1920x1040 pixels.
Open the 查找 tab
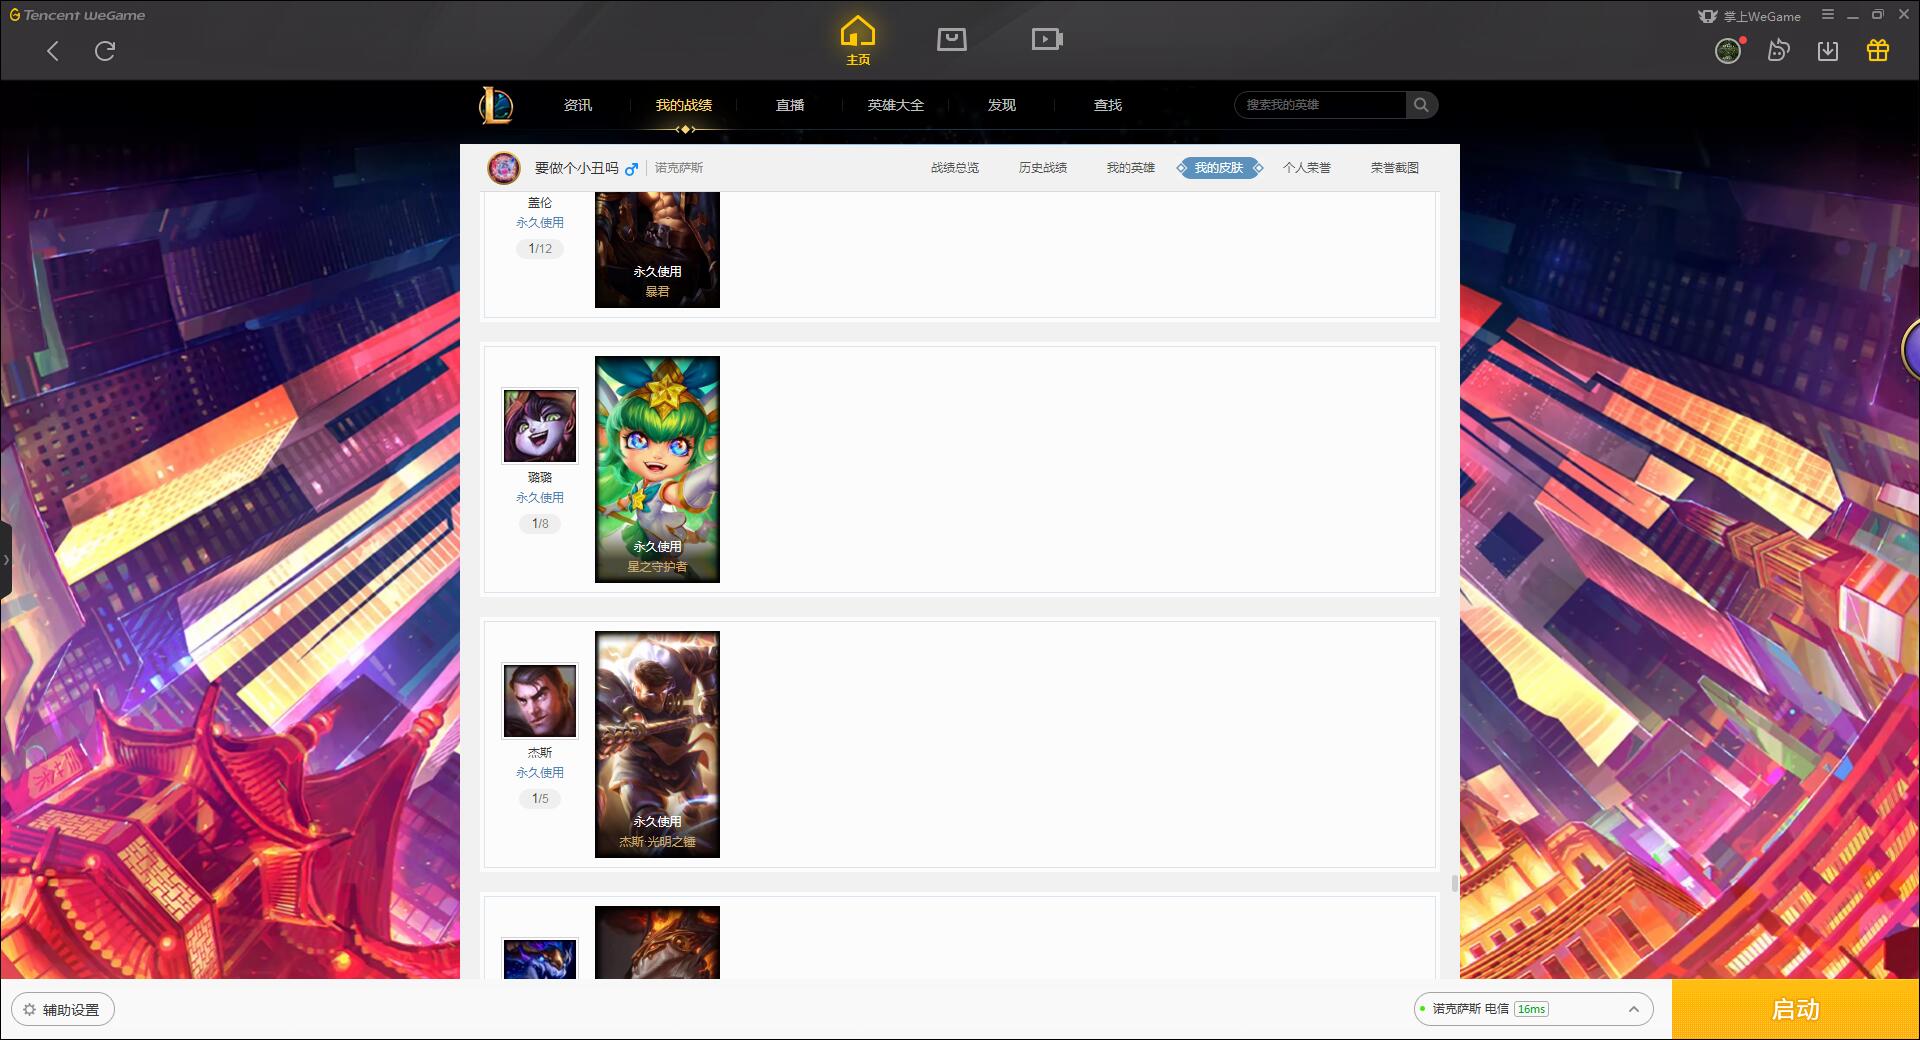1108,105
